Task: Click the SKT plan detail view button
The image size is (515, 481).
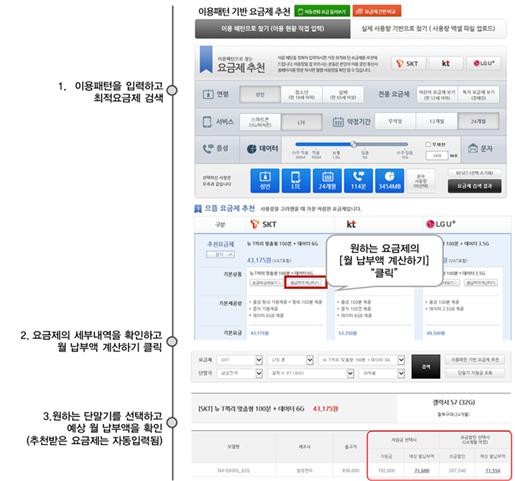Action: (x=266, y=283)
